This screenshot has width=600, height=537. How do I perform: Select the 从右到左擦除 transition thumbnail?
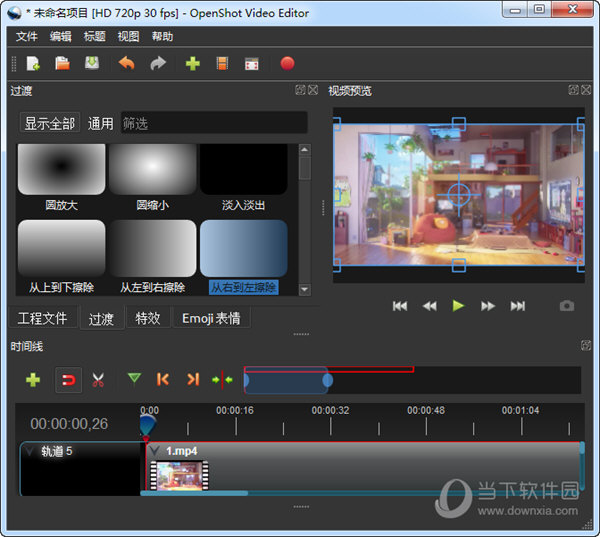pyautogui.click(x=244, y=248)
